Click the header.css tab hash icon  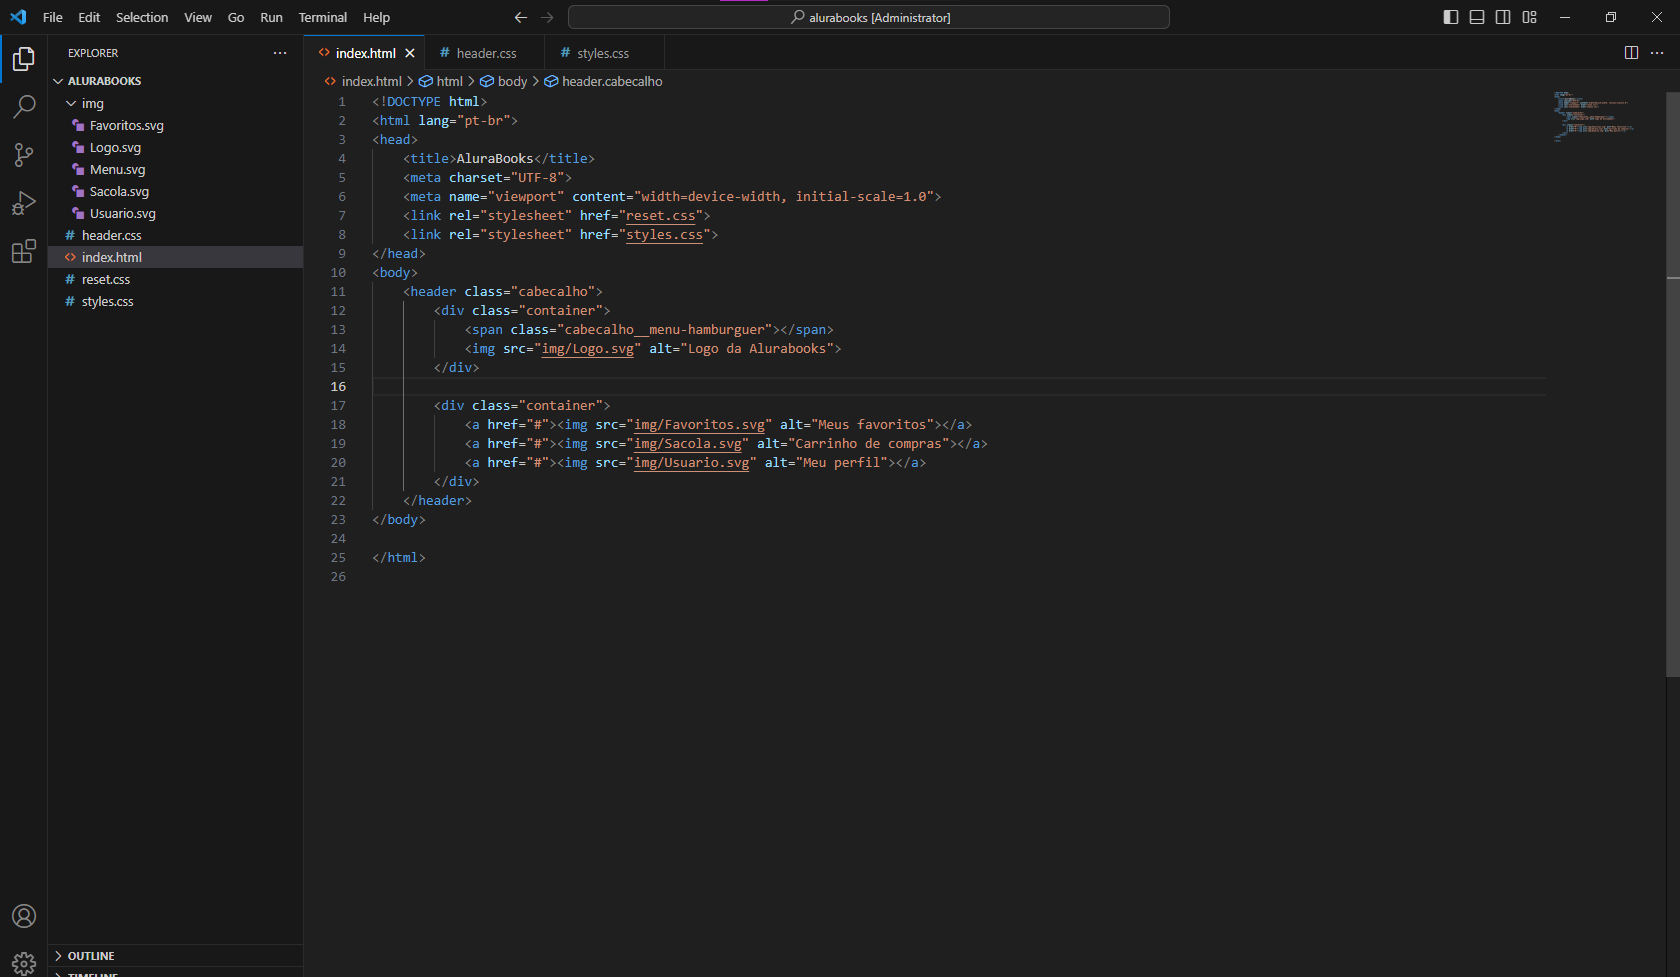(x=445, y=53)
